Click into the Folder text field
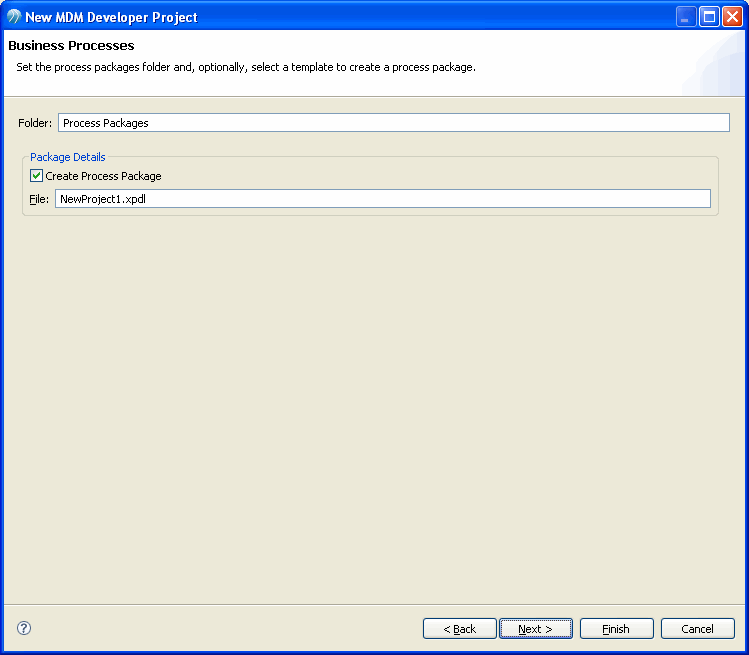The height and width of the screenshot is (655, 749). [394, 123]
